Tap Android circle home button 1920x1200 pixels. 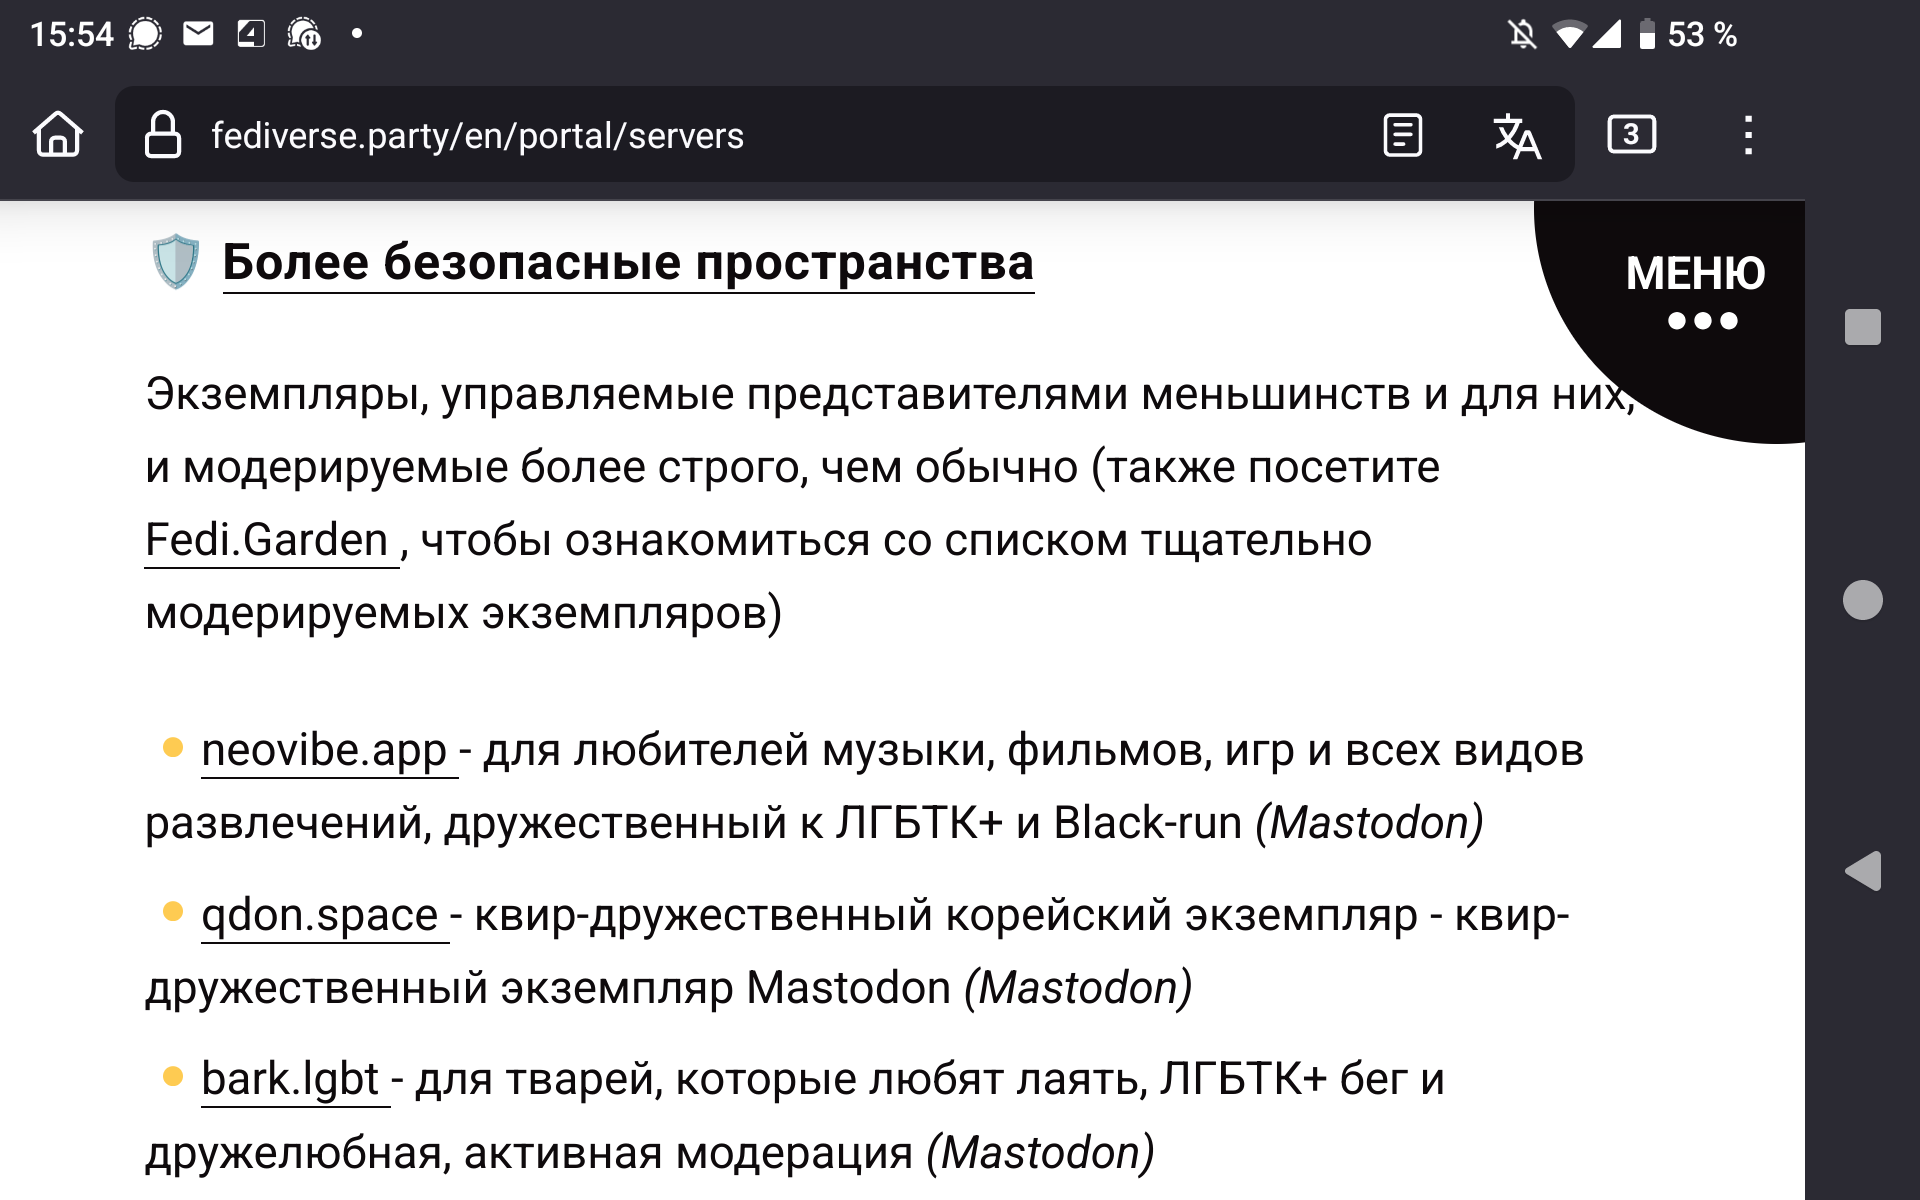[1862, 600]
